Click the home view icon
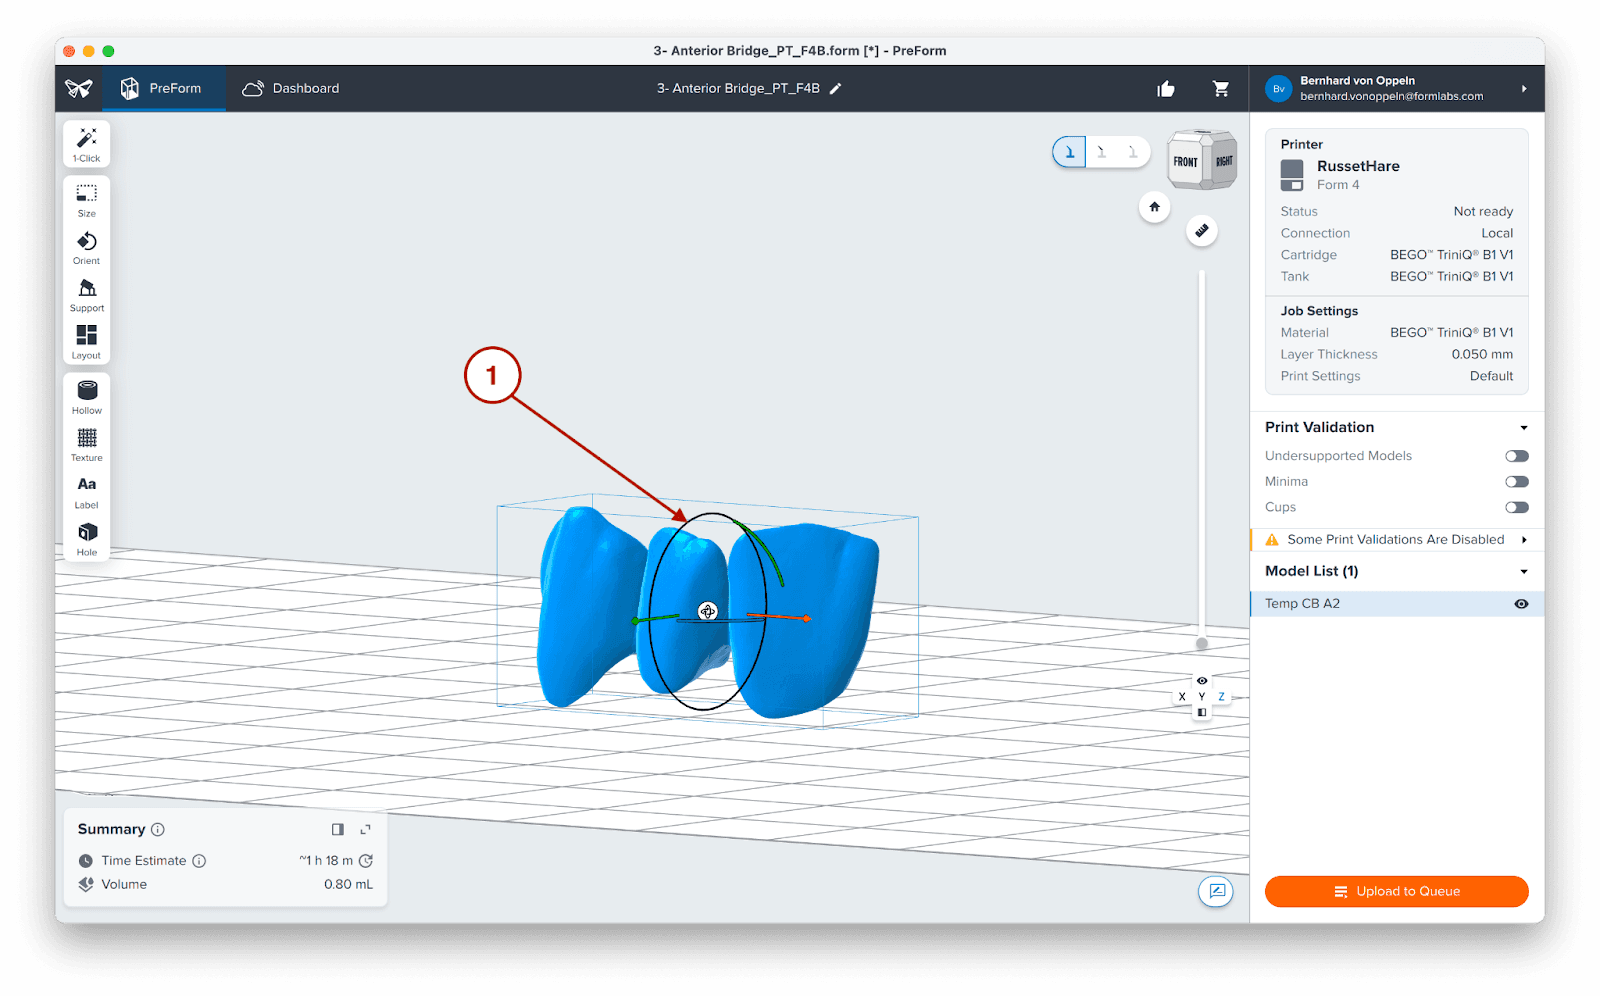This screenshot has height=996, width=1600. pyautogui.click(x=1154, y=207)
